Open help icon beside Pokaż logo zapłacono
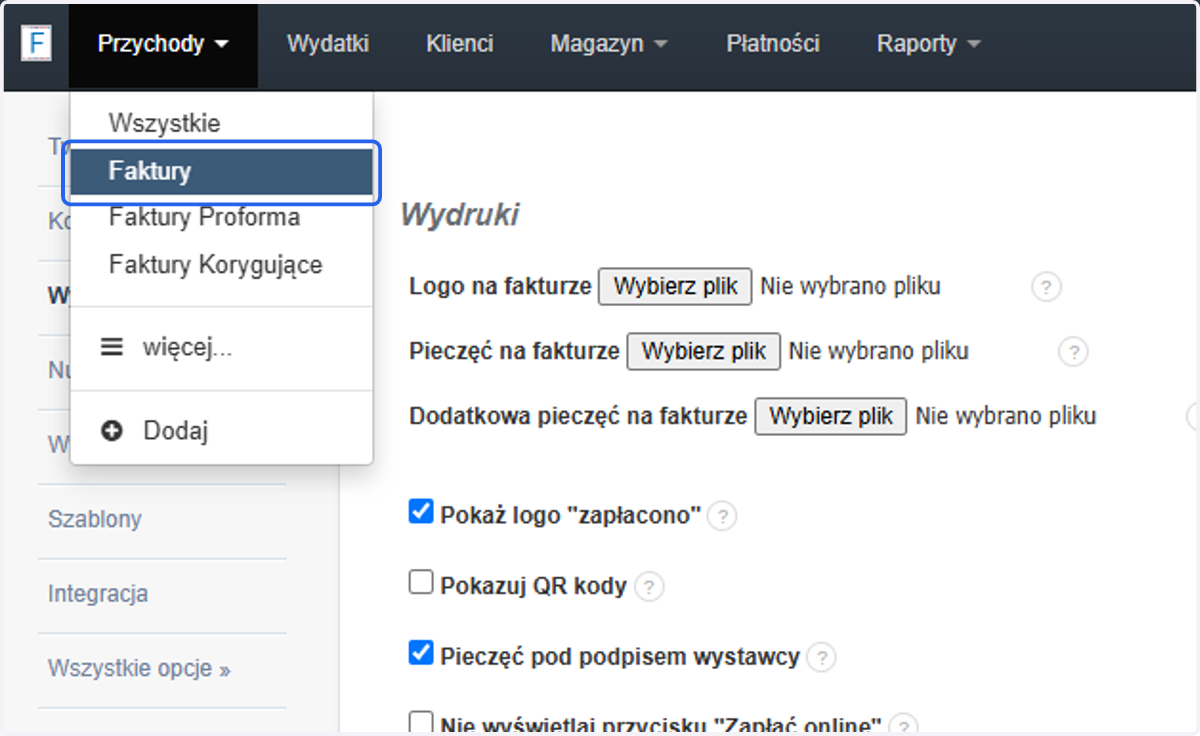Screen dimensions: 1200x736 coord(722,516)
